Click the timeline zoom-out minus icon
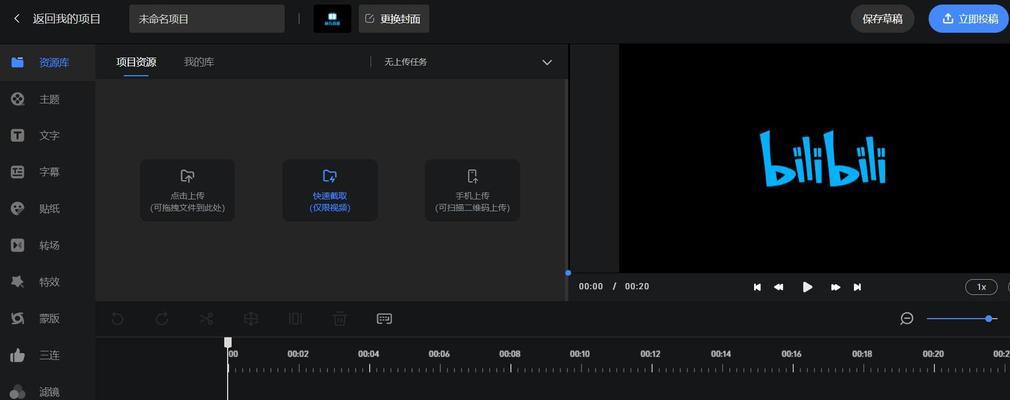The image size is (1010, 400). [907, 318]
